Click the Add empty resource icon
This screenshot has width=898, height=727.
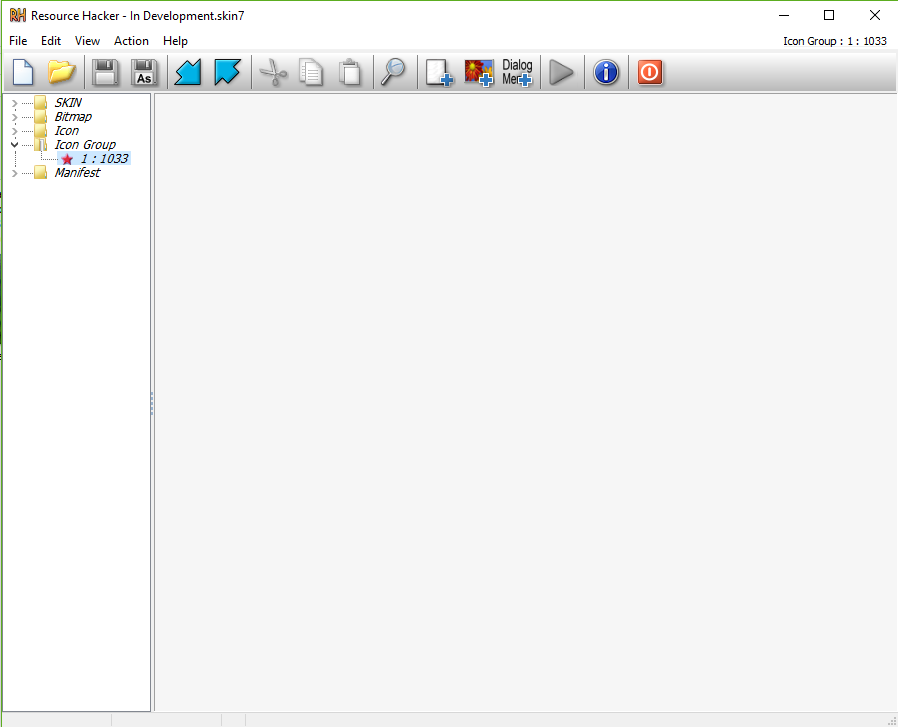[439, 73]
